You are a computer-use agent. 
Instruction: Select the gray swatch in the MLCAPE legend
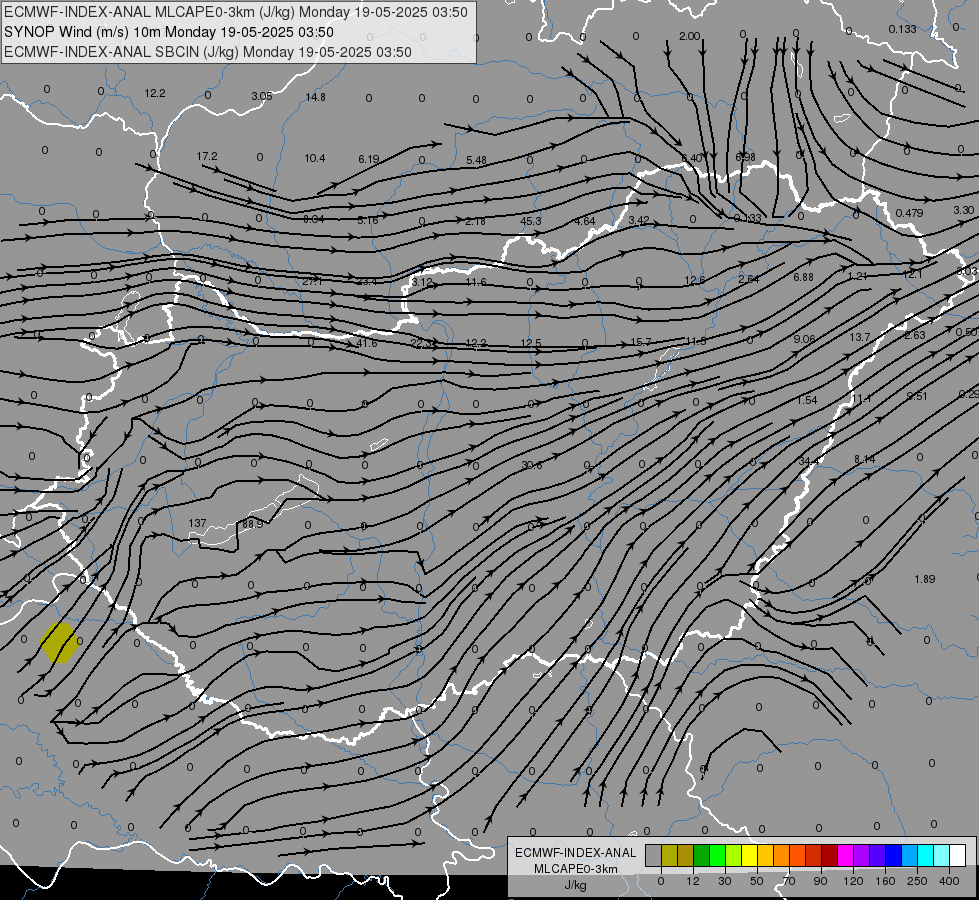tap(654, 856)
